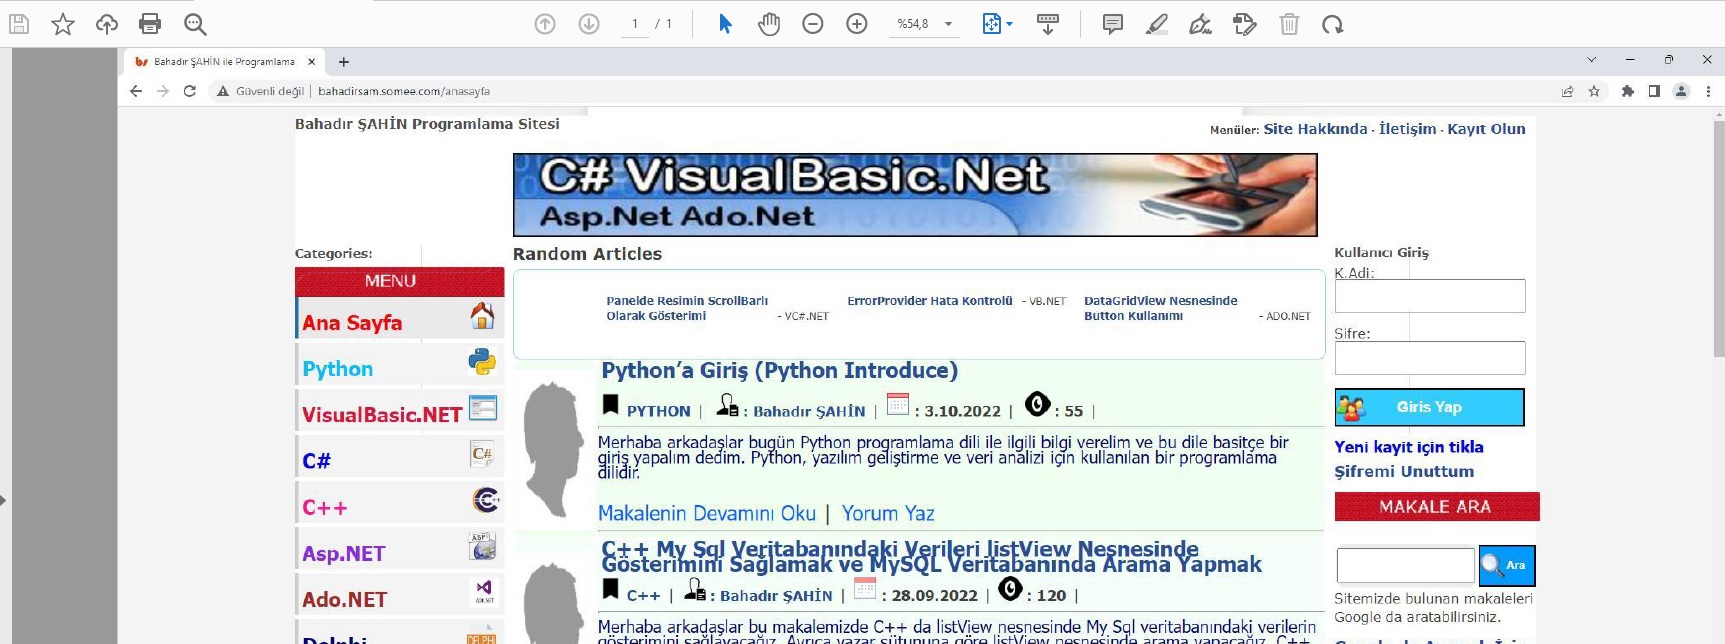Rotate the page with the circular arrow
Image resolution: width=1725 pixels, height=644 pixels.
pos(1332,24)
